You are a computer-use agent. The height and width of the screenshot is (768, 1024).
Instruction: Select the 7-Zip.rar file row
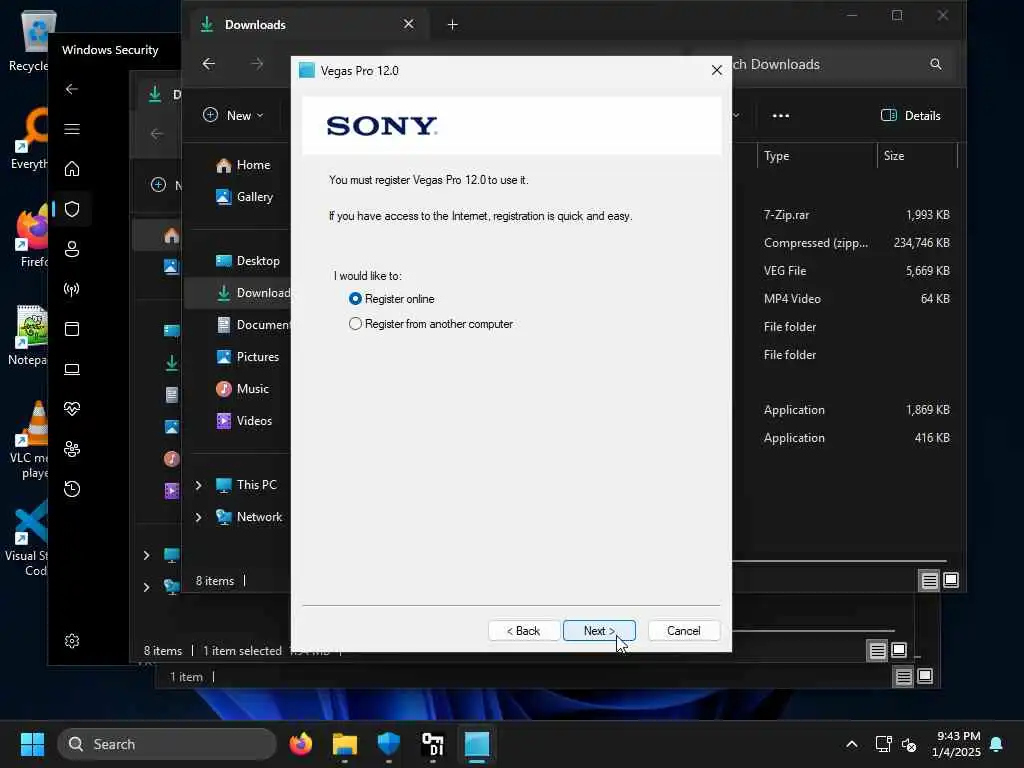(x=849, y=215)
